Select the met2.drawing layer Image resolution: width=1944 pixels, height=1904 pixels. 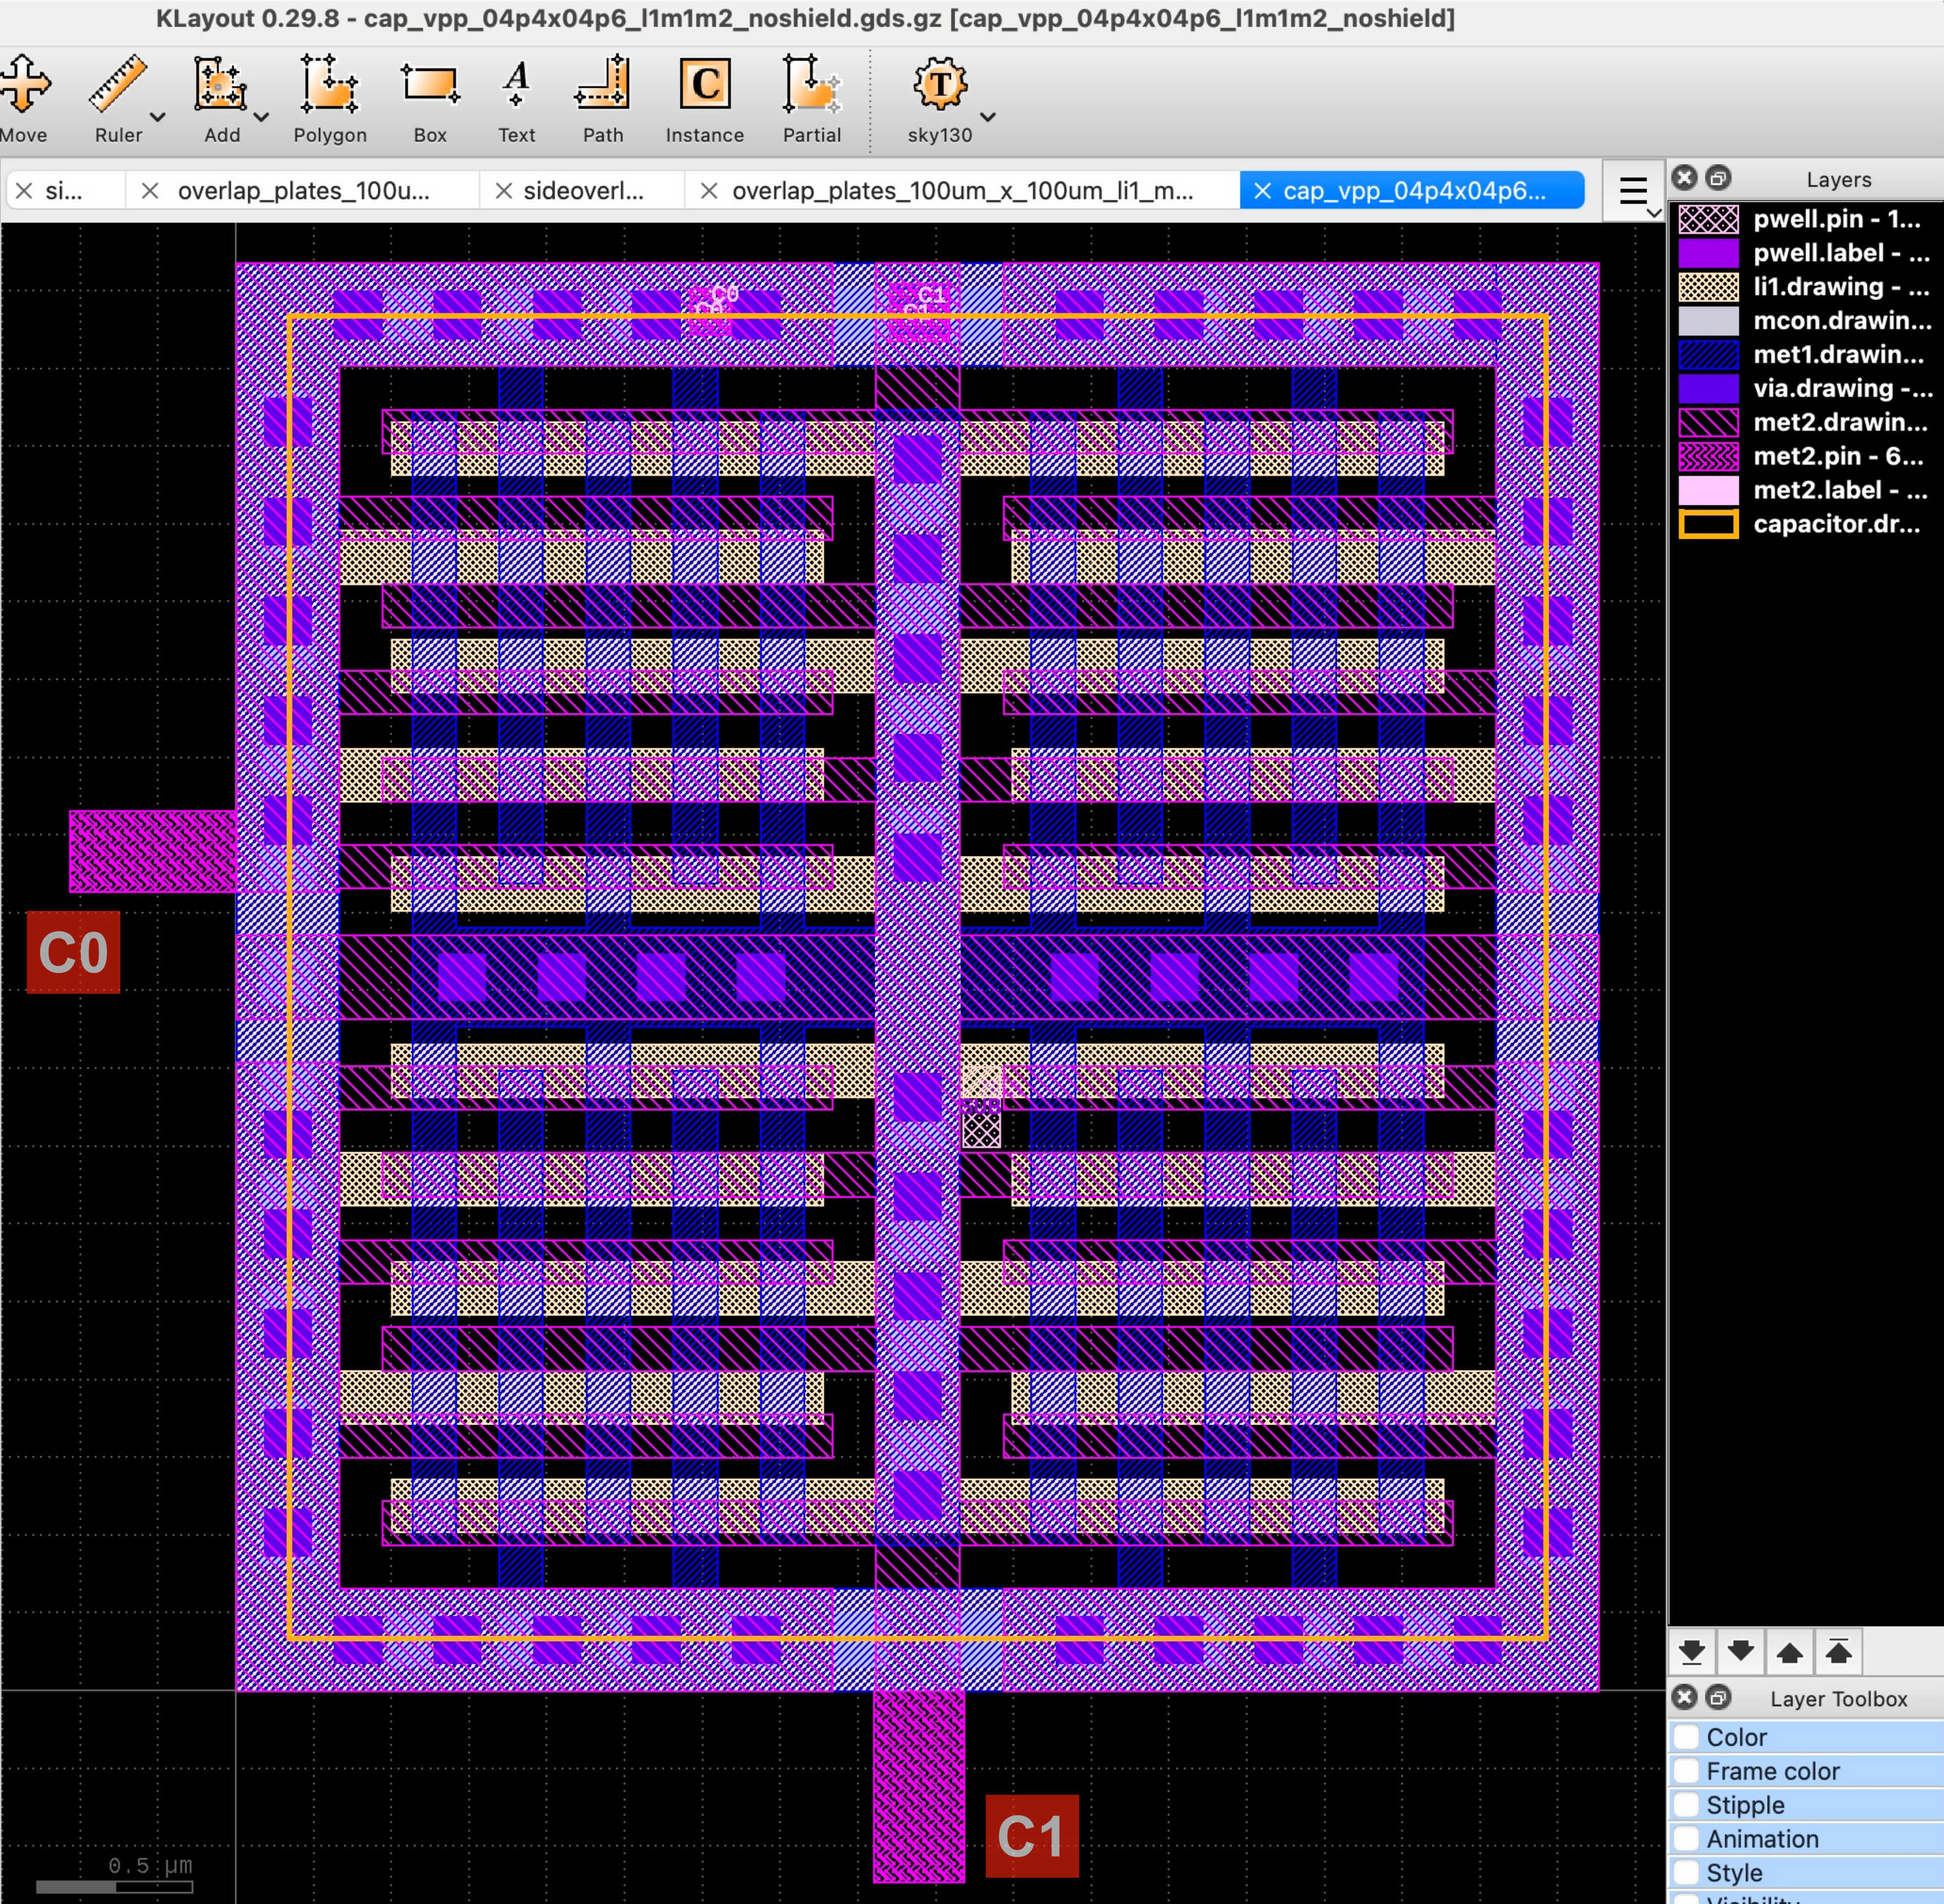(x=1806, y=422)
